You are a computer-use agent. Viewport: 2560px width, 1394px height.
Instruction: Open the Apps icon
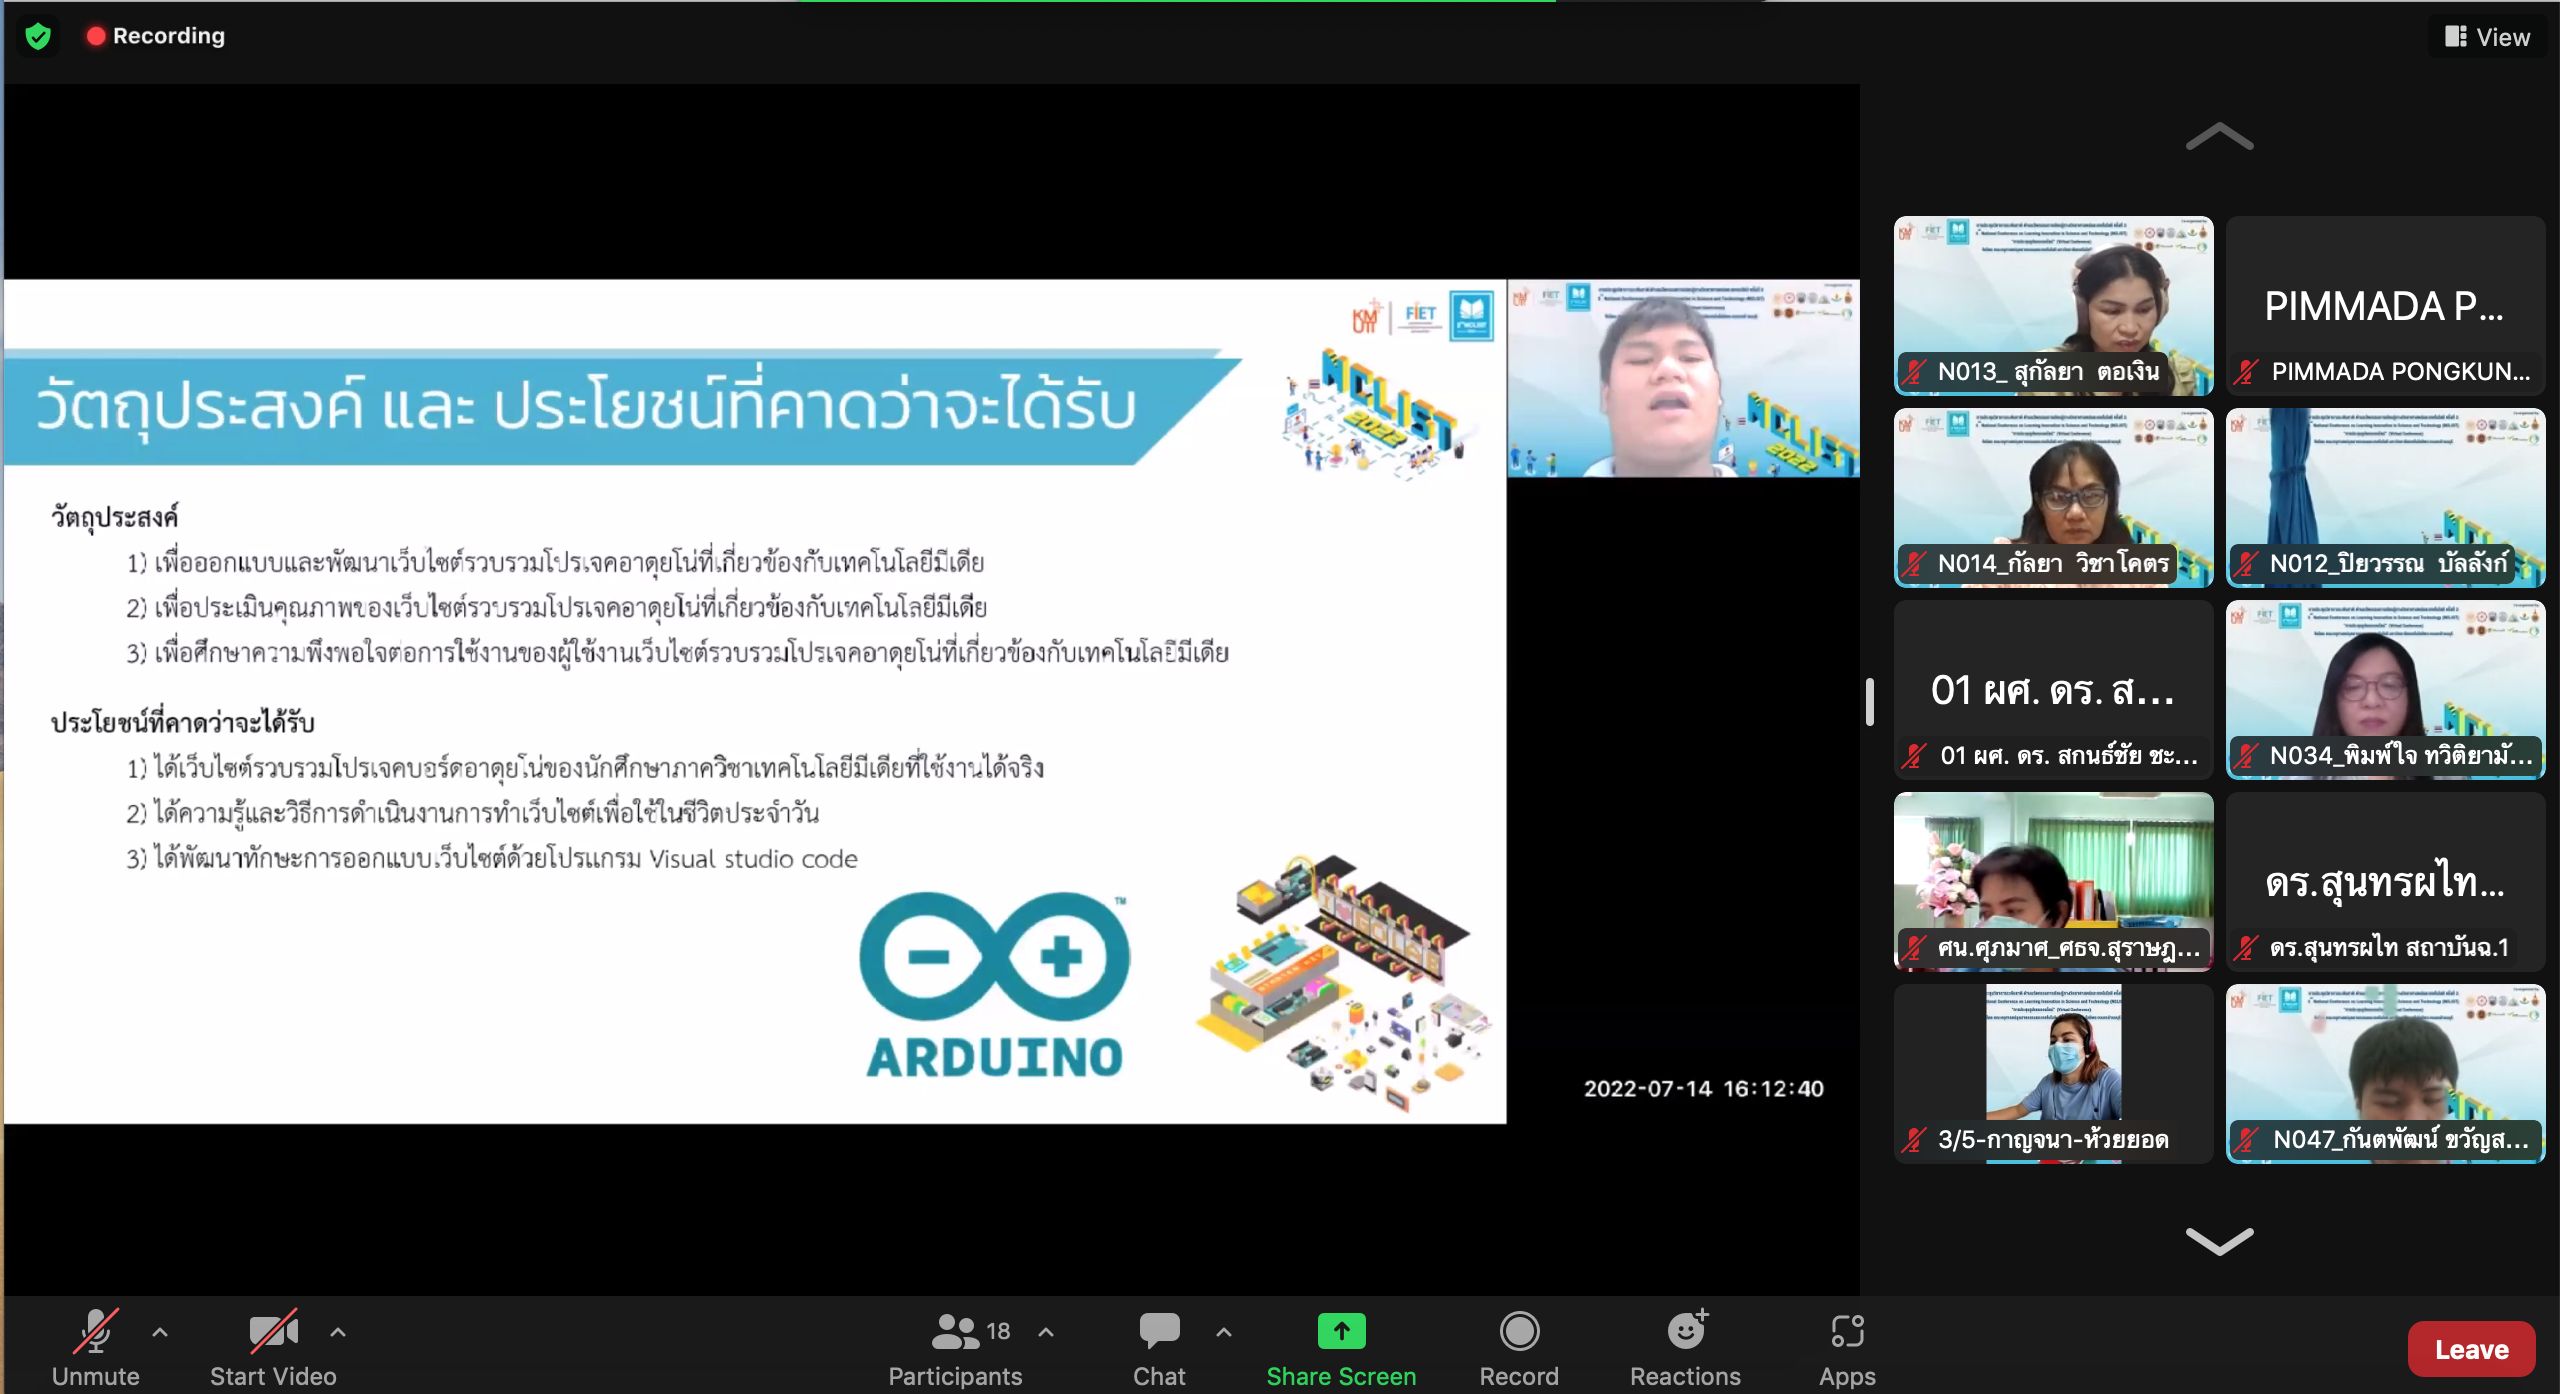[1846, 1331]
